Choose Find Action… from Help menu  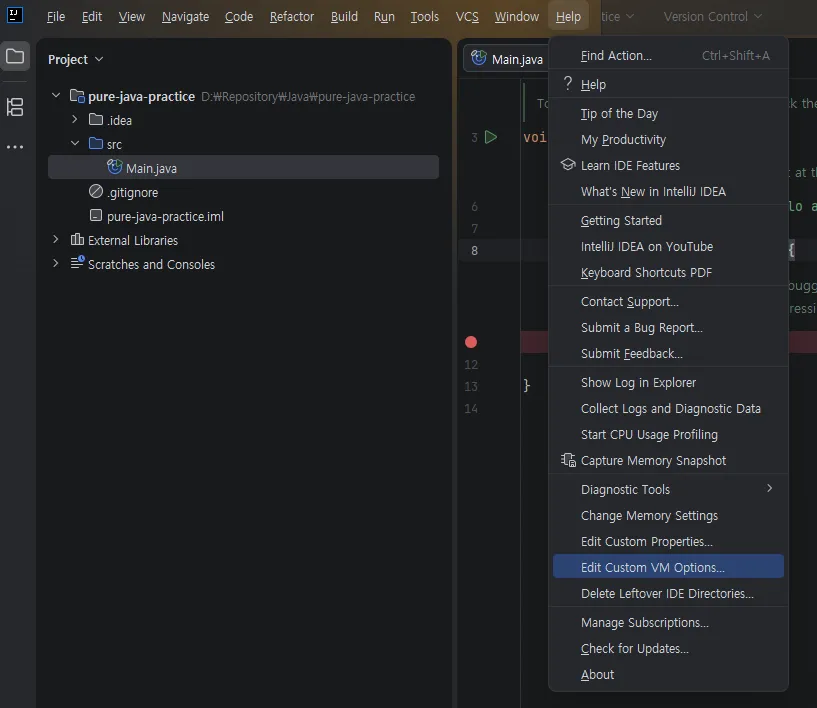click(669, 55)
